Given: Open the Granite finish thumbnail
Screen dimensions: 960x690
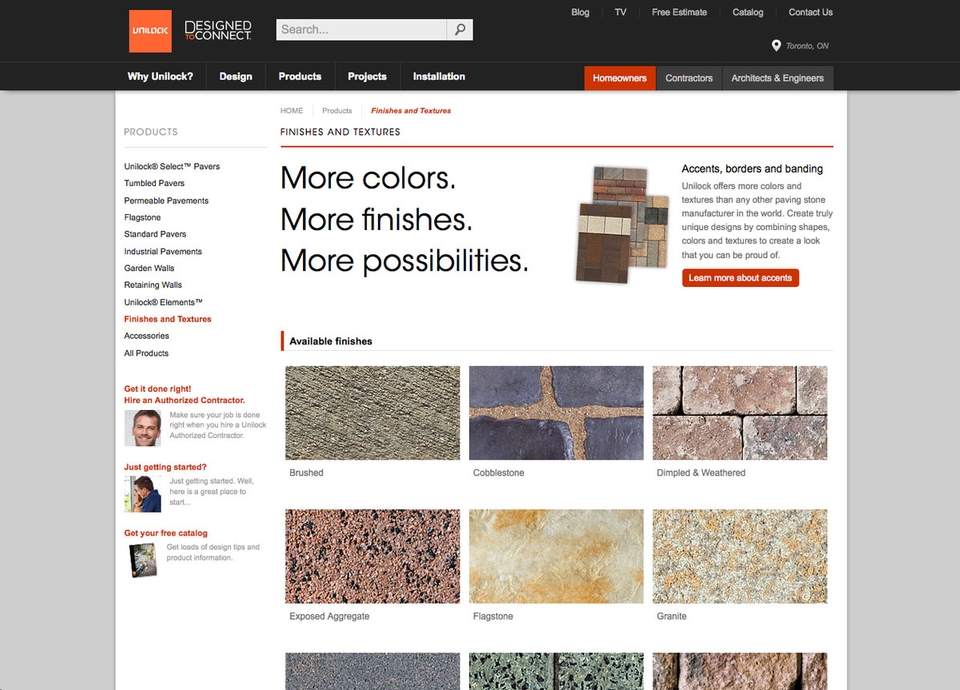Looking at the screenshot, I should [x=740, y=557].
